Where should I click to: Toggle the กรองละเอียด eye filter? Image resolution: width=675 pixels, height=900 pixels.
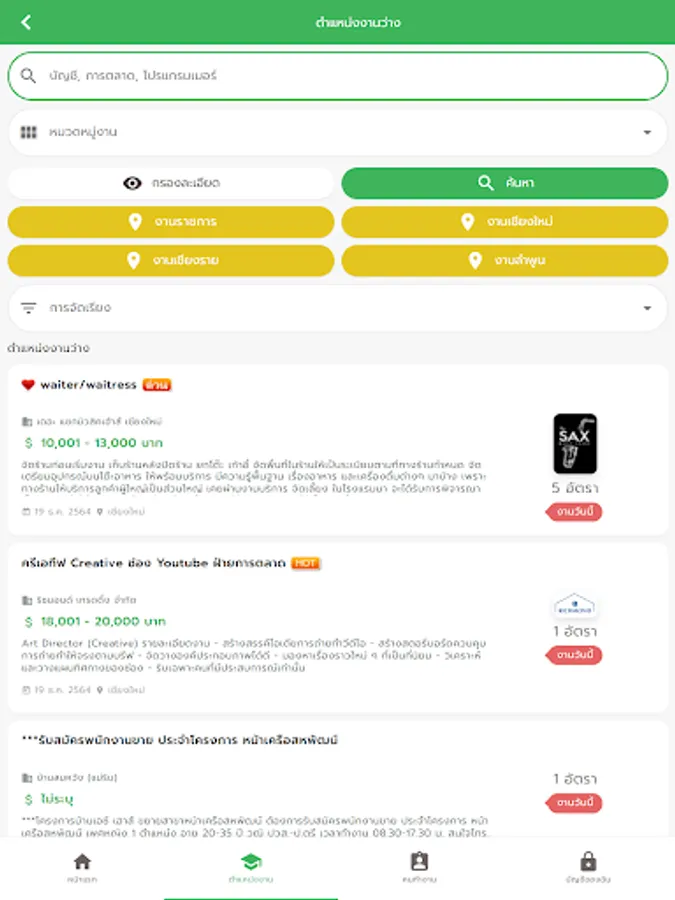click(171, 183)
